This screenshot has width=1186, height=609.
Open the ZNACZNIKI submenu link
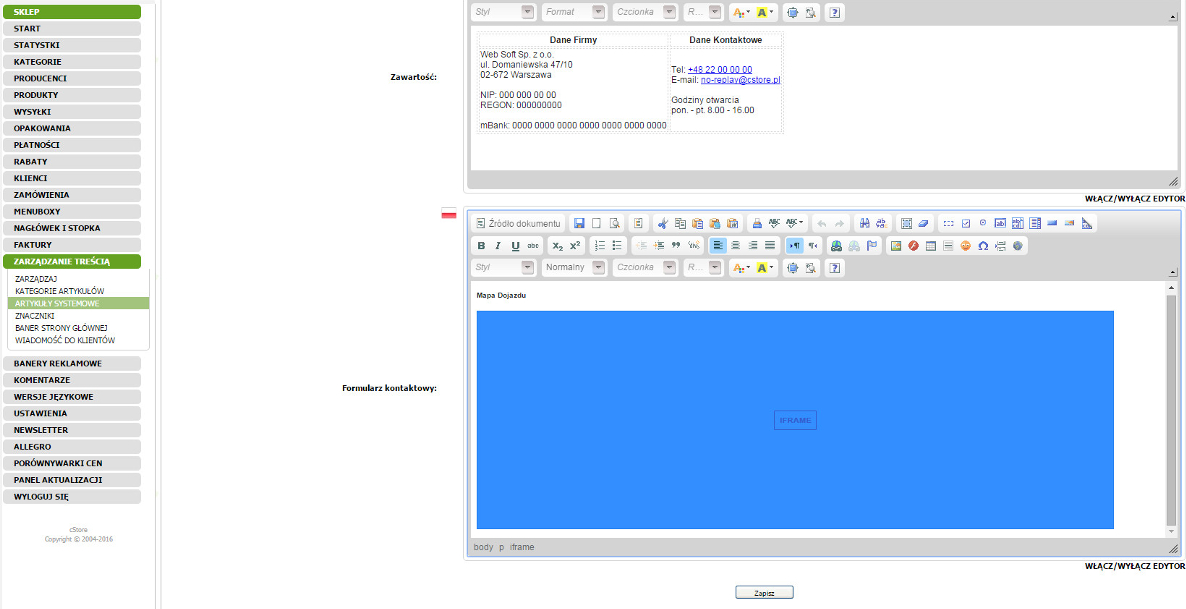[36, 316]
